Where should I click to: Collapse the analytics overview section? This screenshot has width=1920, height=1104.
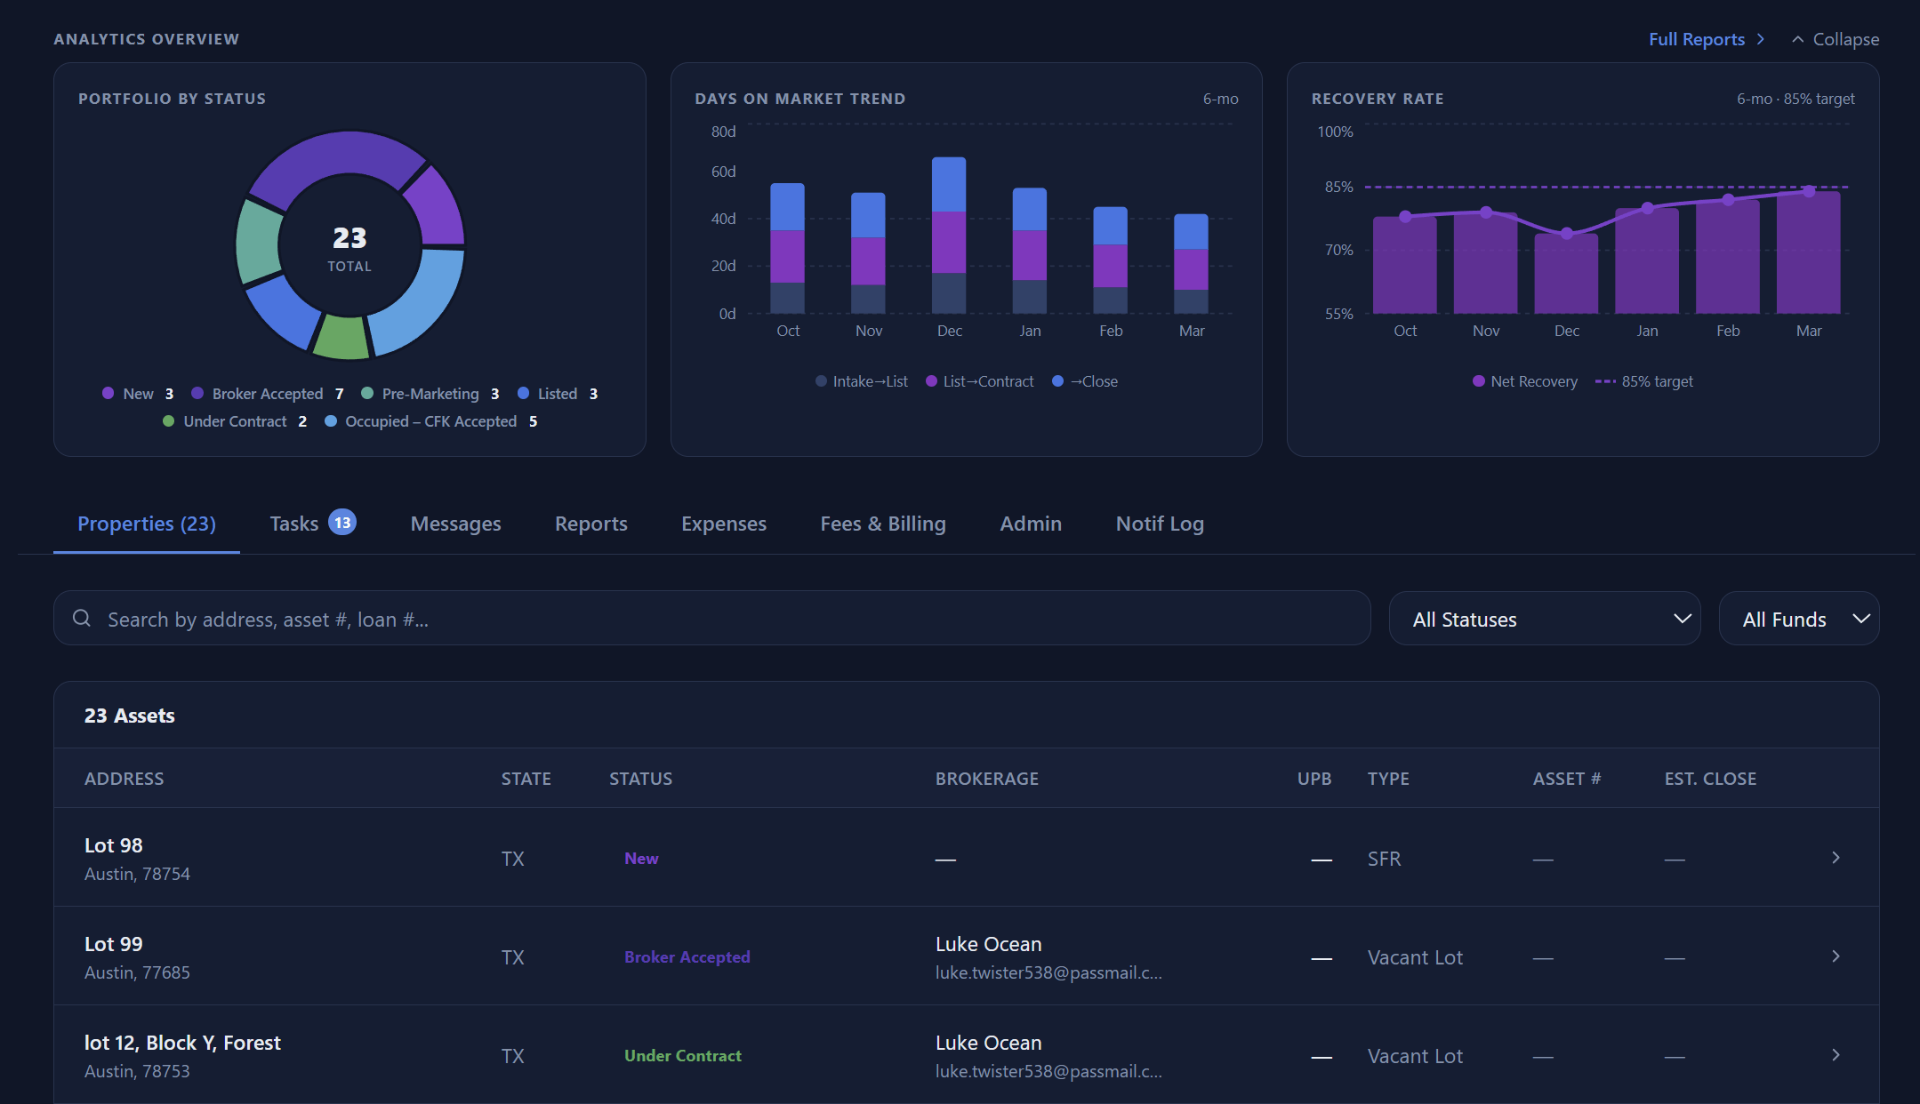[1835, 39]
